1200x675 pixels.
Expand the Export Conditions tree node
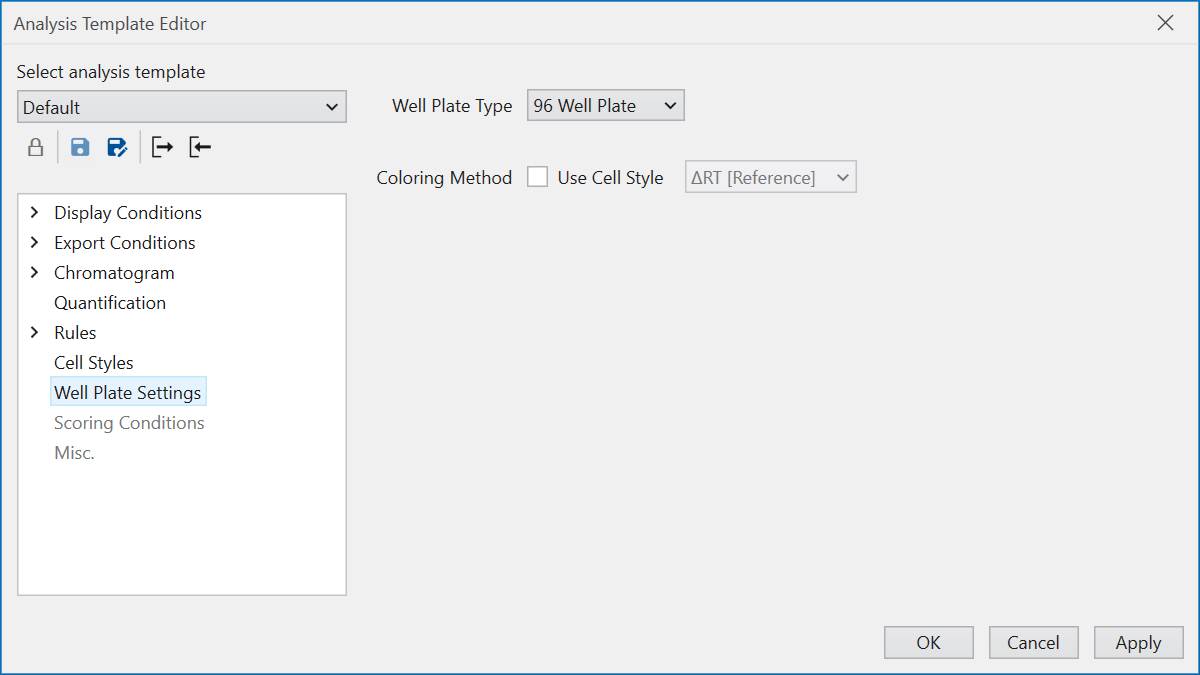[x=35, y=243]
